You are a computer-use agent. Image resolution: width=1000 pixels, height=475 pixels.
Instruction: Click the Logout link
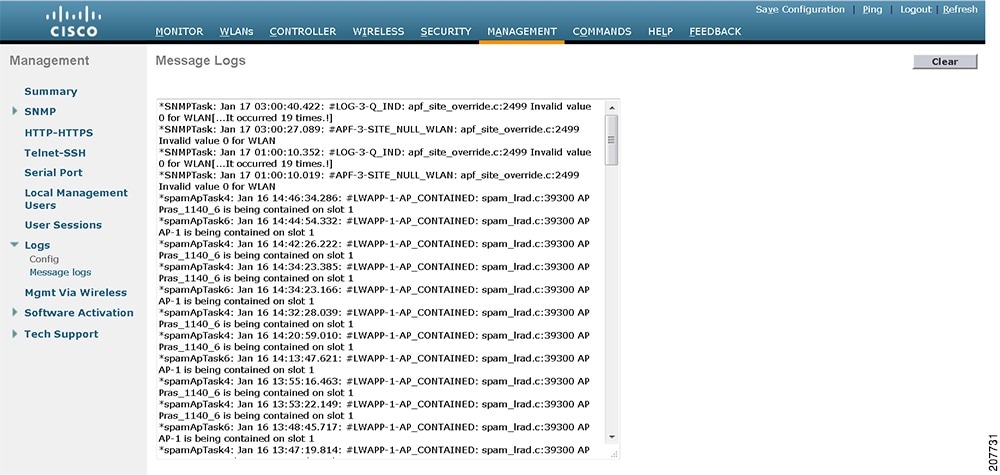coord(916,10)
